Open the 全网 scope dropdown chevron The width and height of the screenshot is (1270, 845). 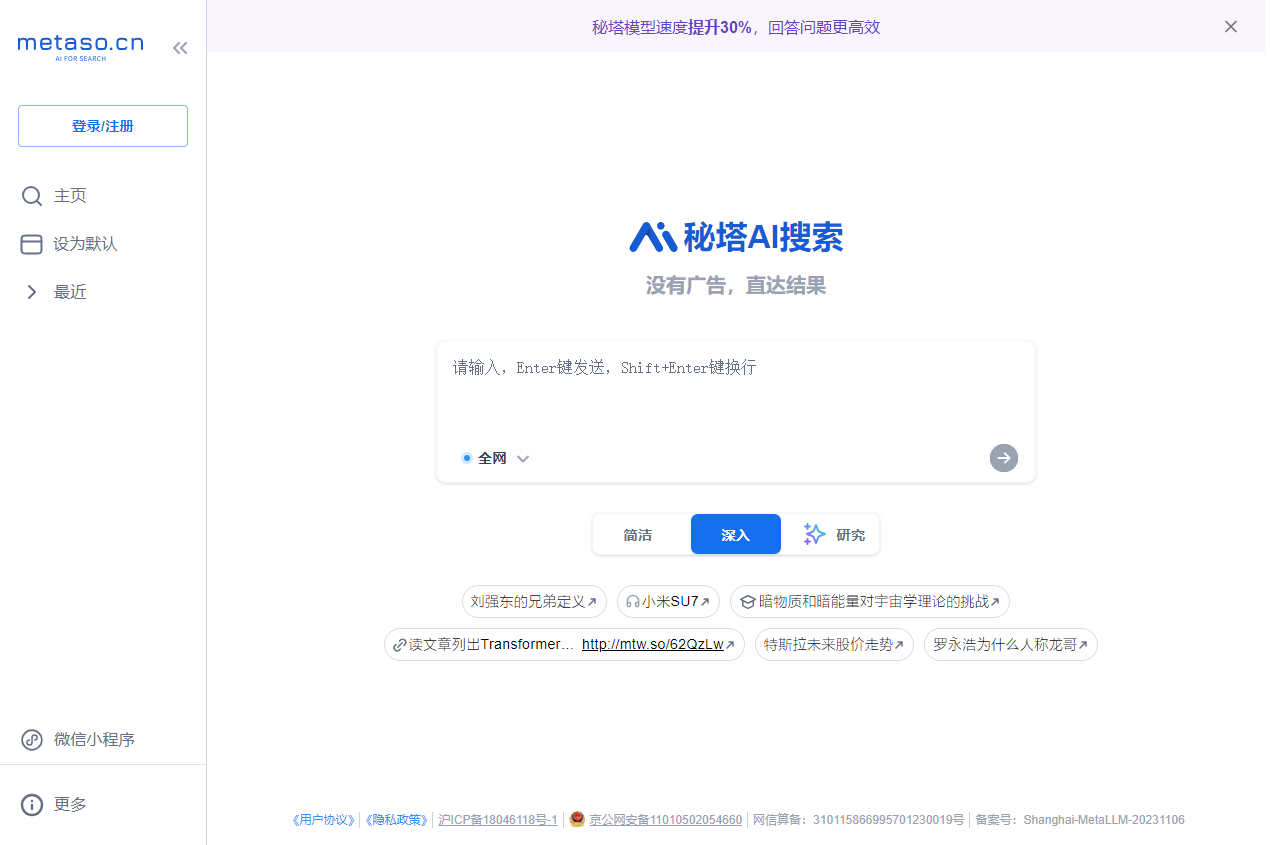click(522, 459)
